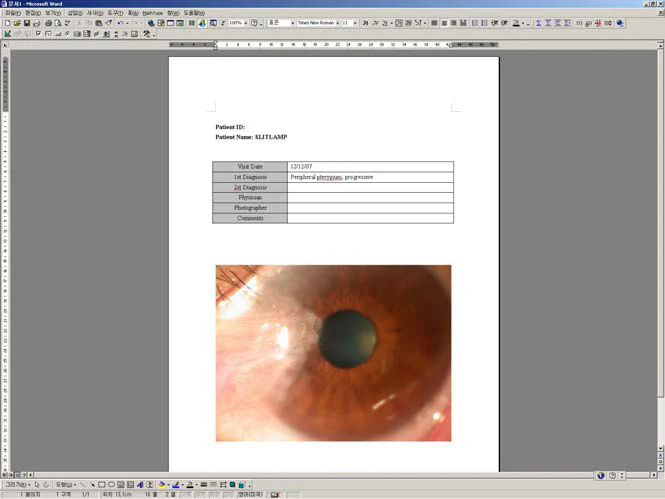Click the New blank document icon

[x=6, y=22]
